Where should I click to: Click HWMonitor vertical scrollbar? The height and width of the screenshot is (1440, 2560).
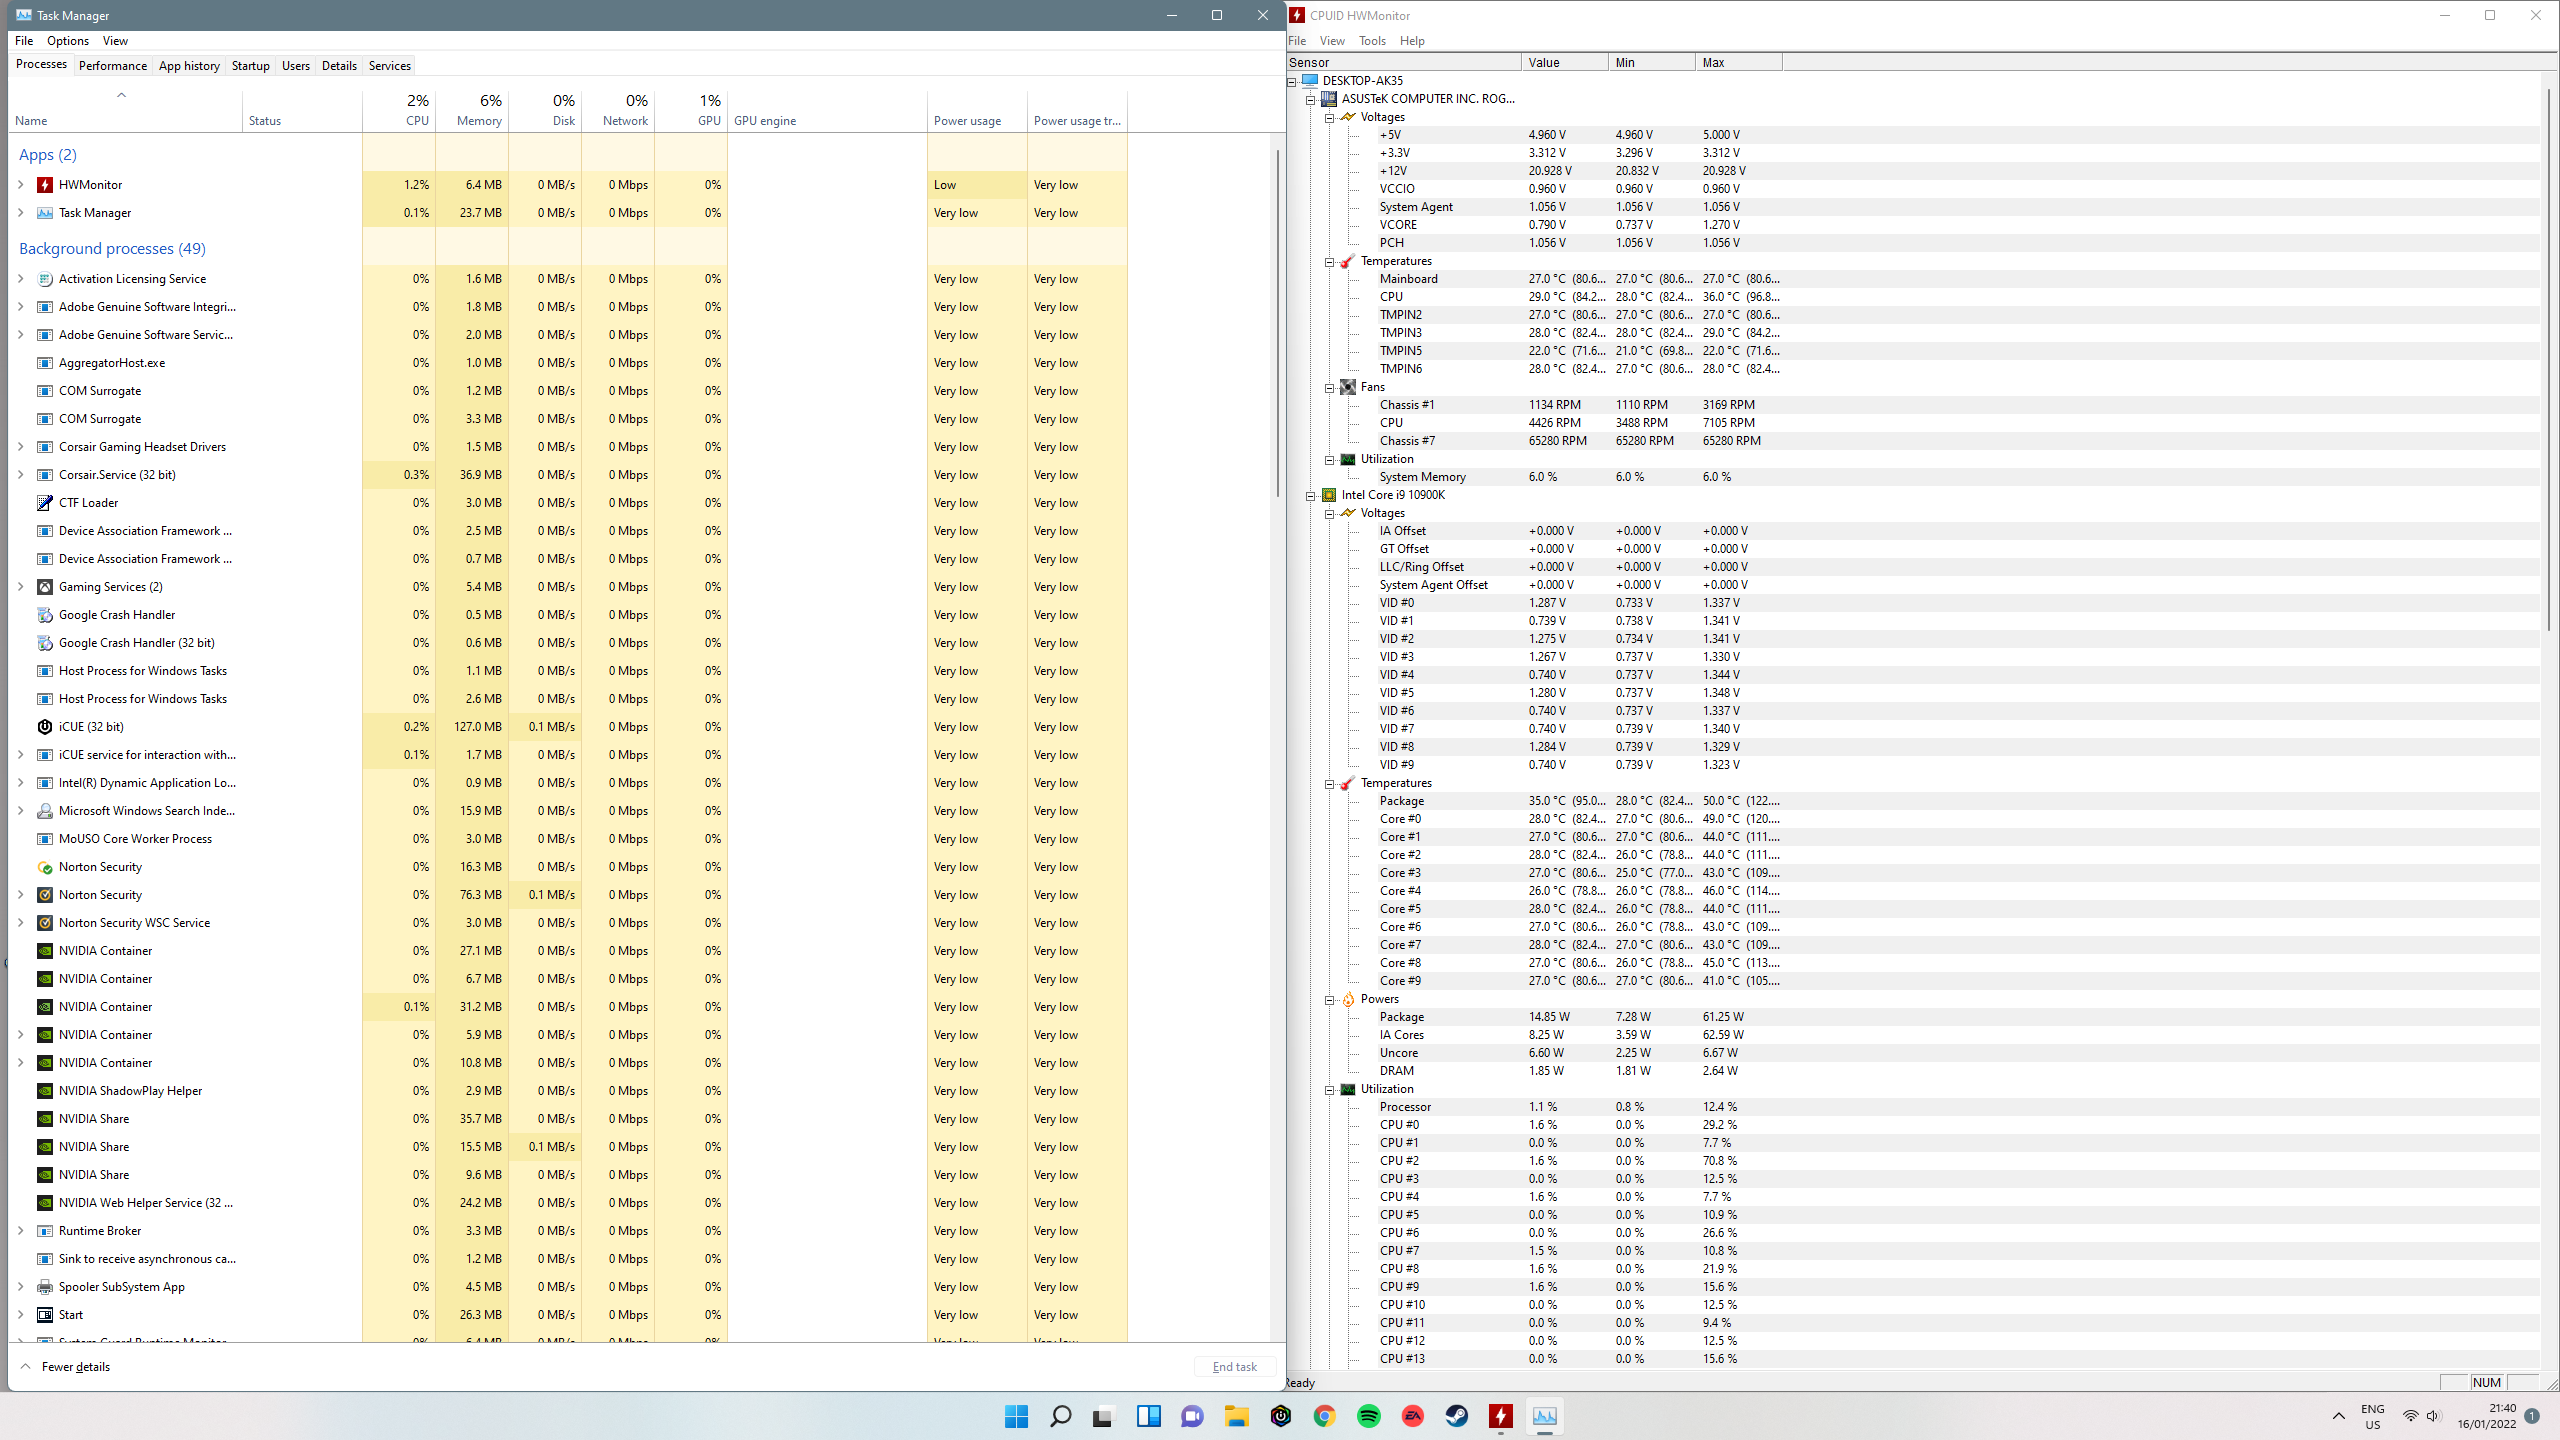(x=2549, y=360)
